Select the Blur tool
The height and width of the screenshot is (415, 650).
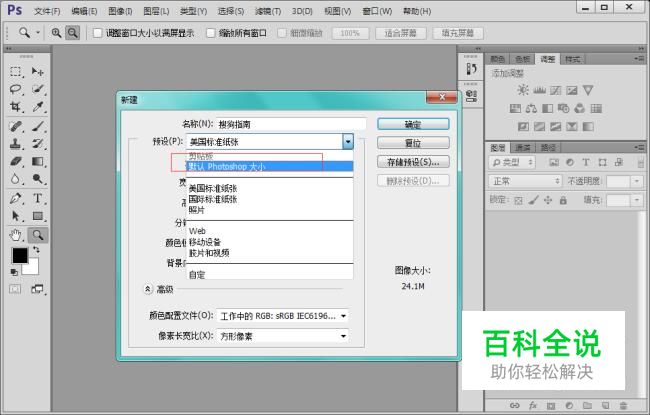coord(15,179)
